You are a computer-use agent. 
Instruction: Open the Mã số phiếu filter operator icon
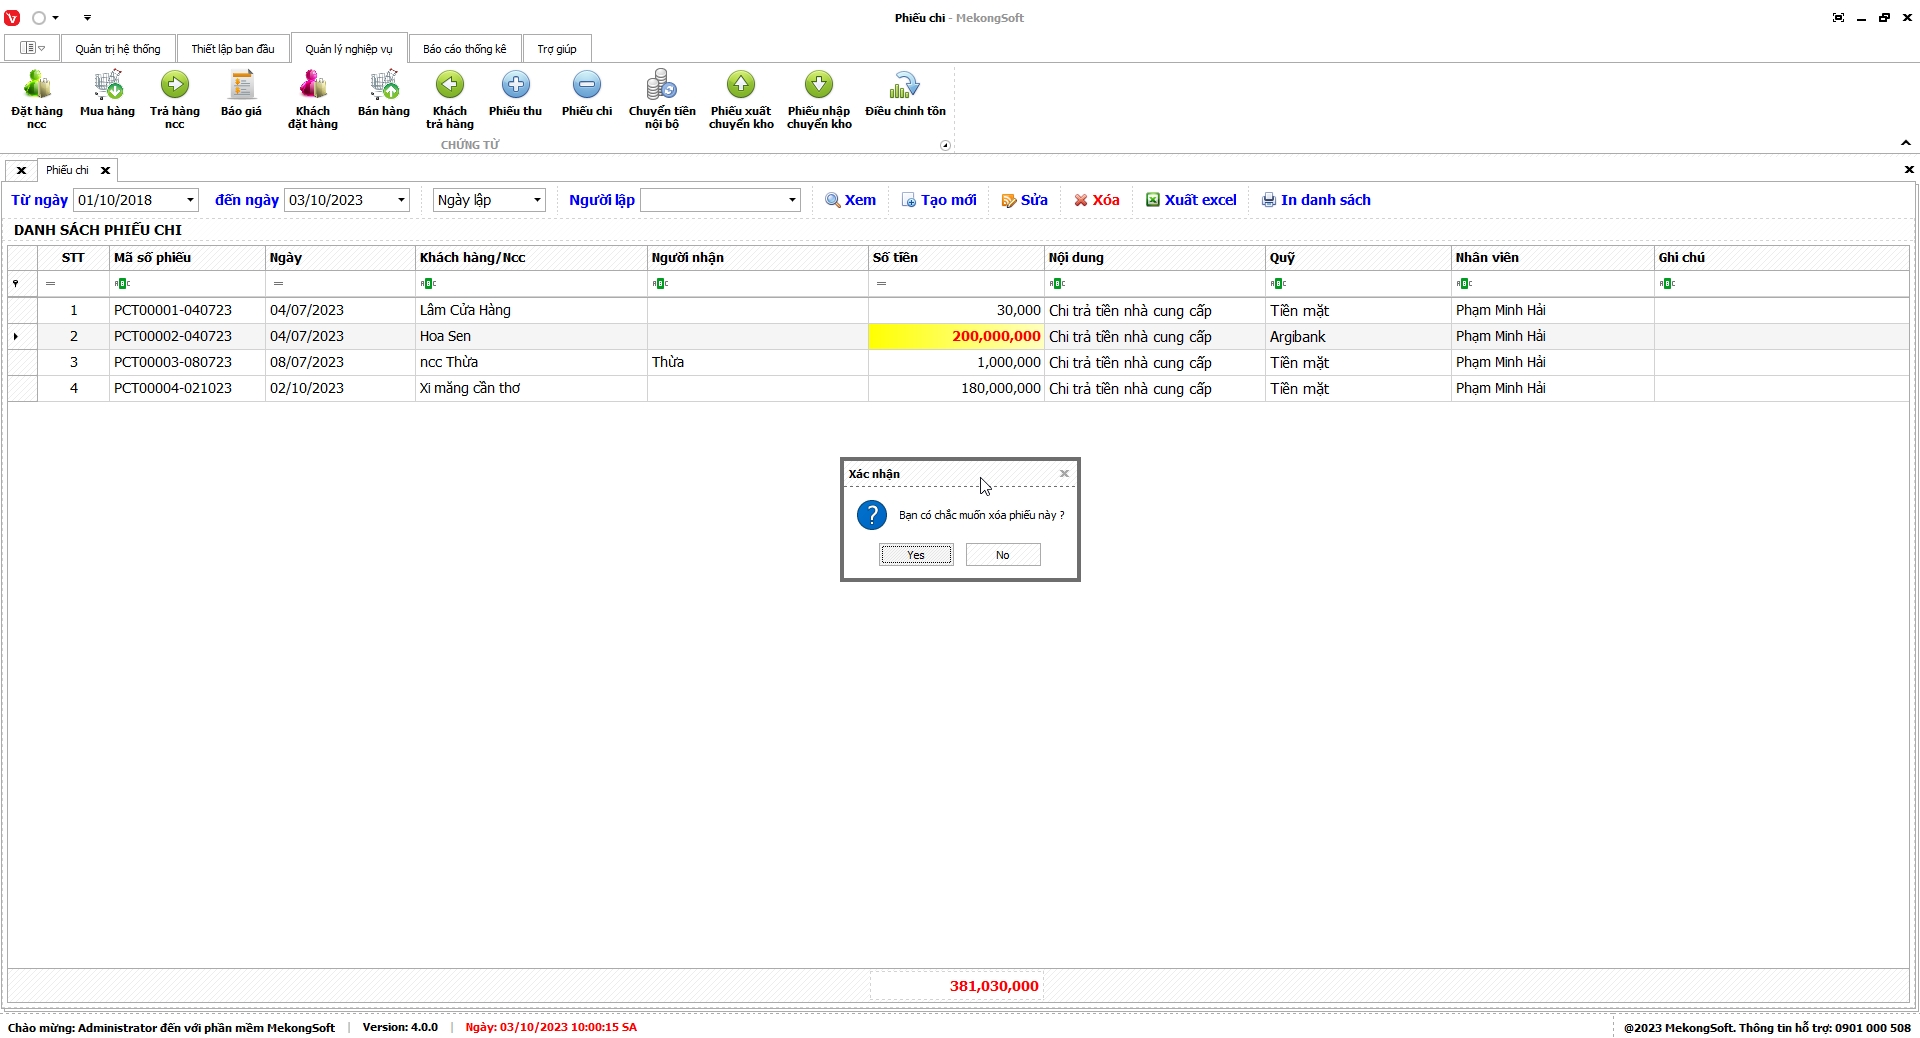pyautogui.click(x=122, y=284)
